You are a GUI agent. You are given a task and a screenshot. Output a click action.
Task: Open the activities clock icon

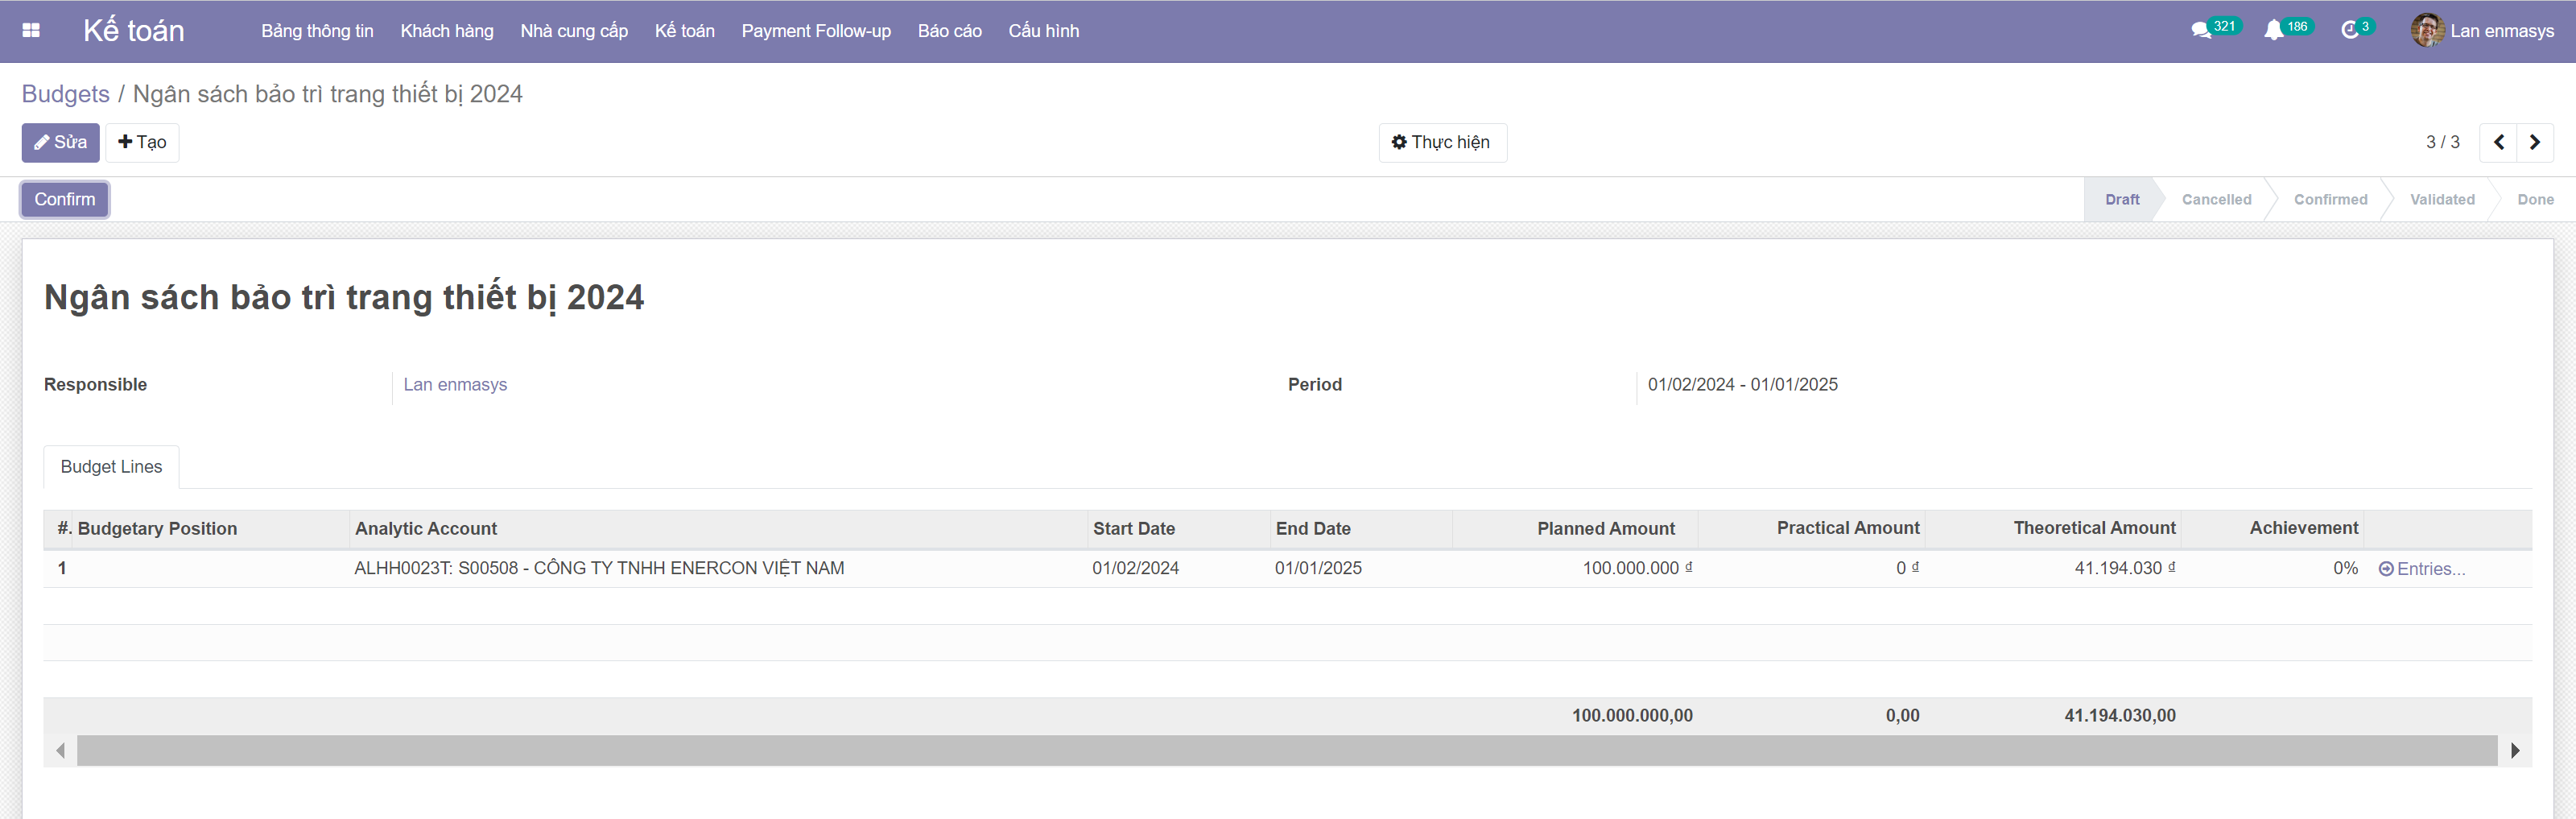(x=2350, y=31)
